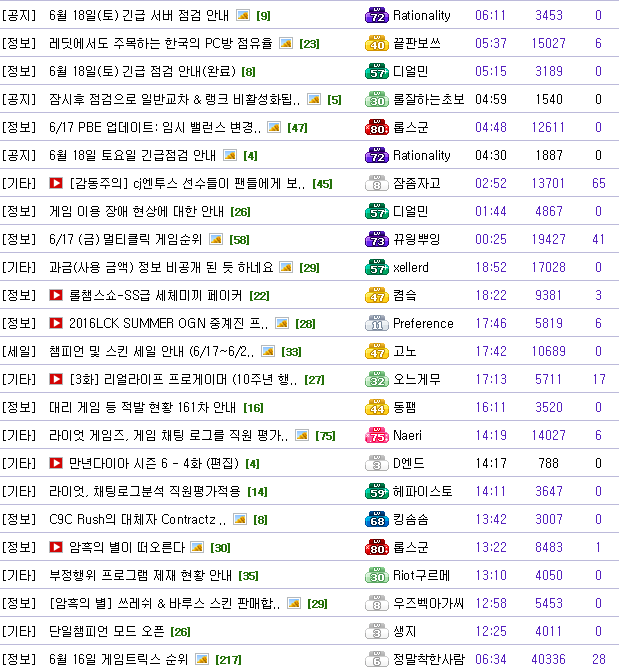623x672 pixels.
Task: Click video icon on '롤챔스쇼-SS급 세체미끼 페이커'
Action: click(56, 295)
